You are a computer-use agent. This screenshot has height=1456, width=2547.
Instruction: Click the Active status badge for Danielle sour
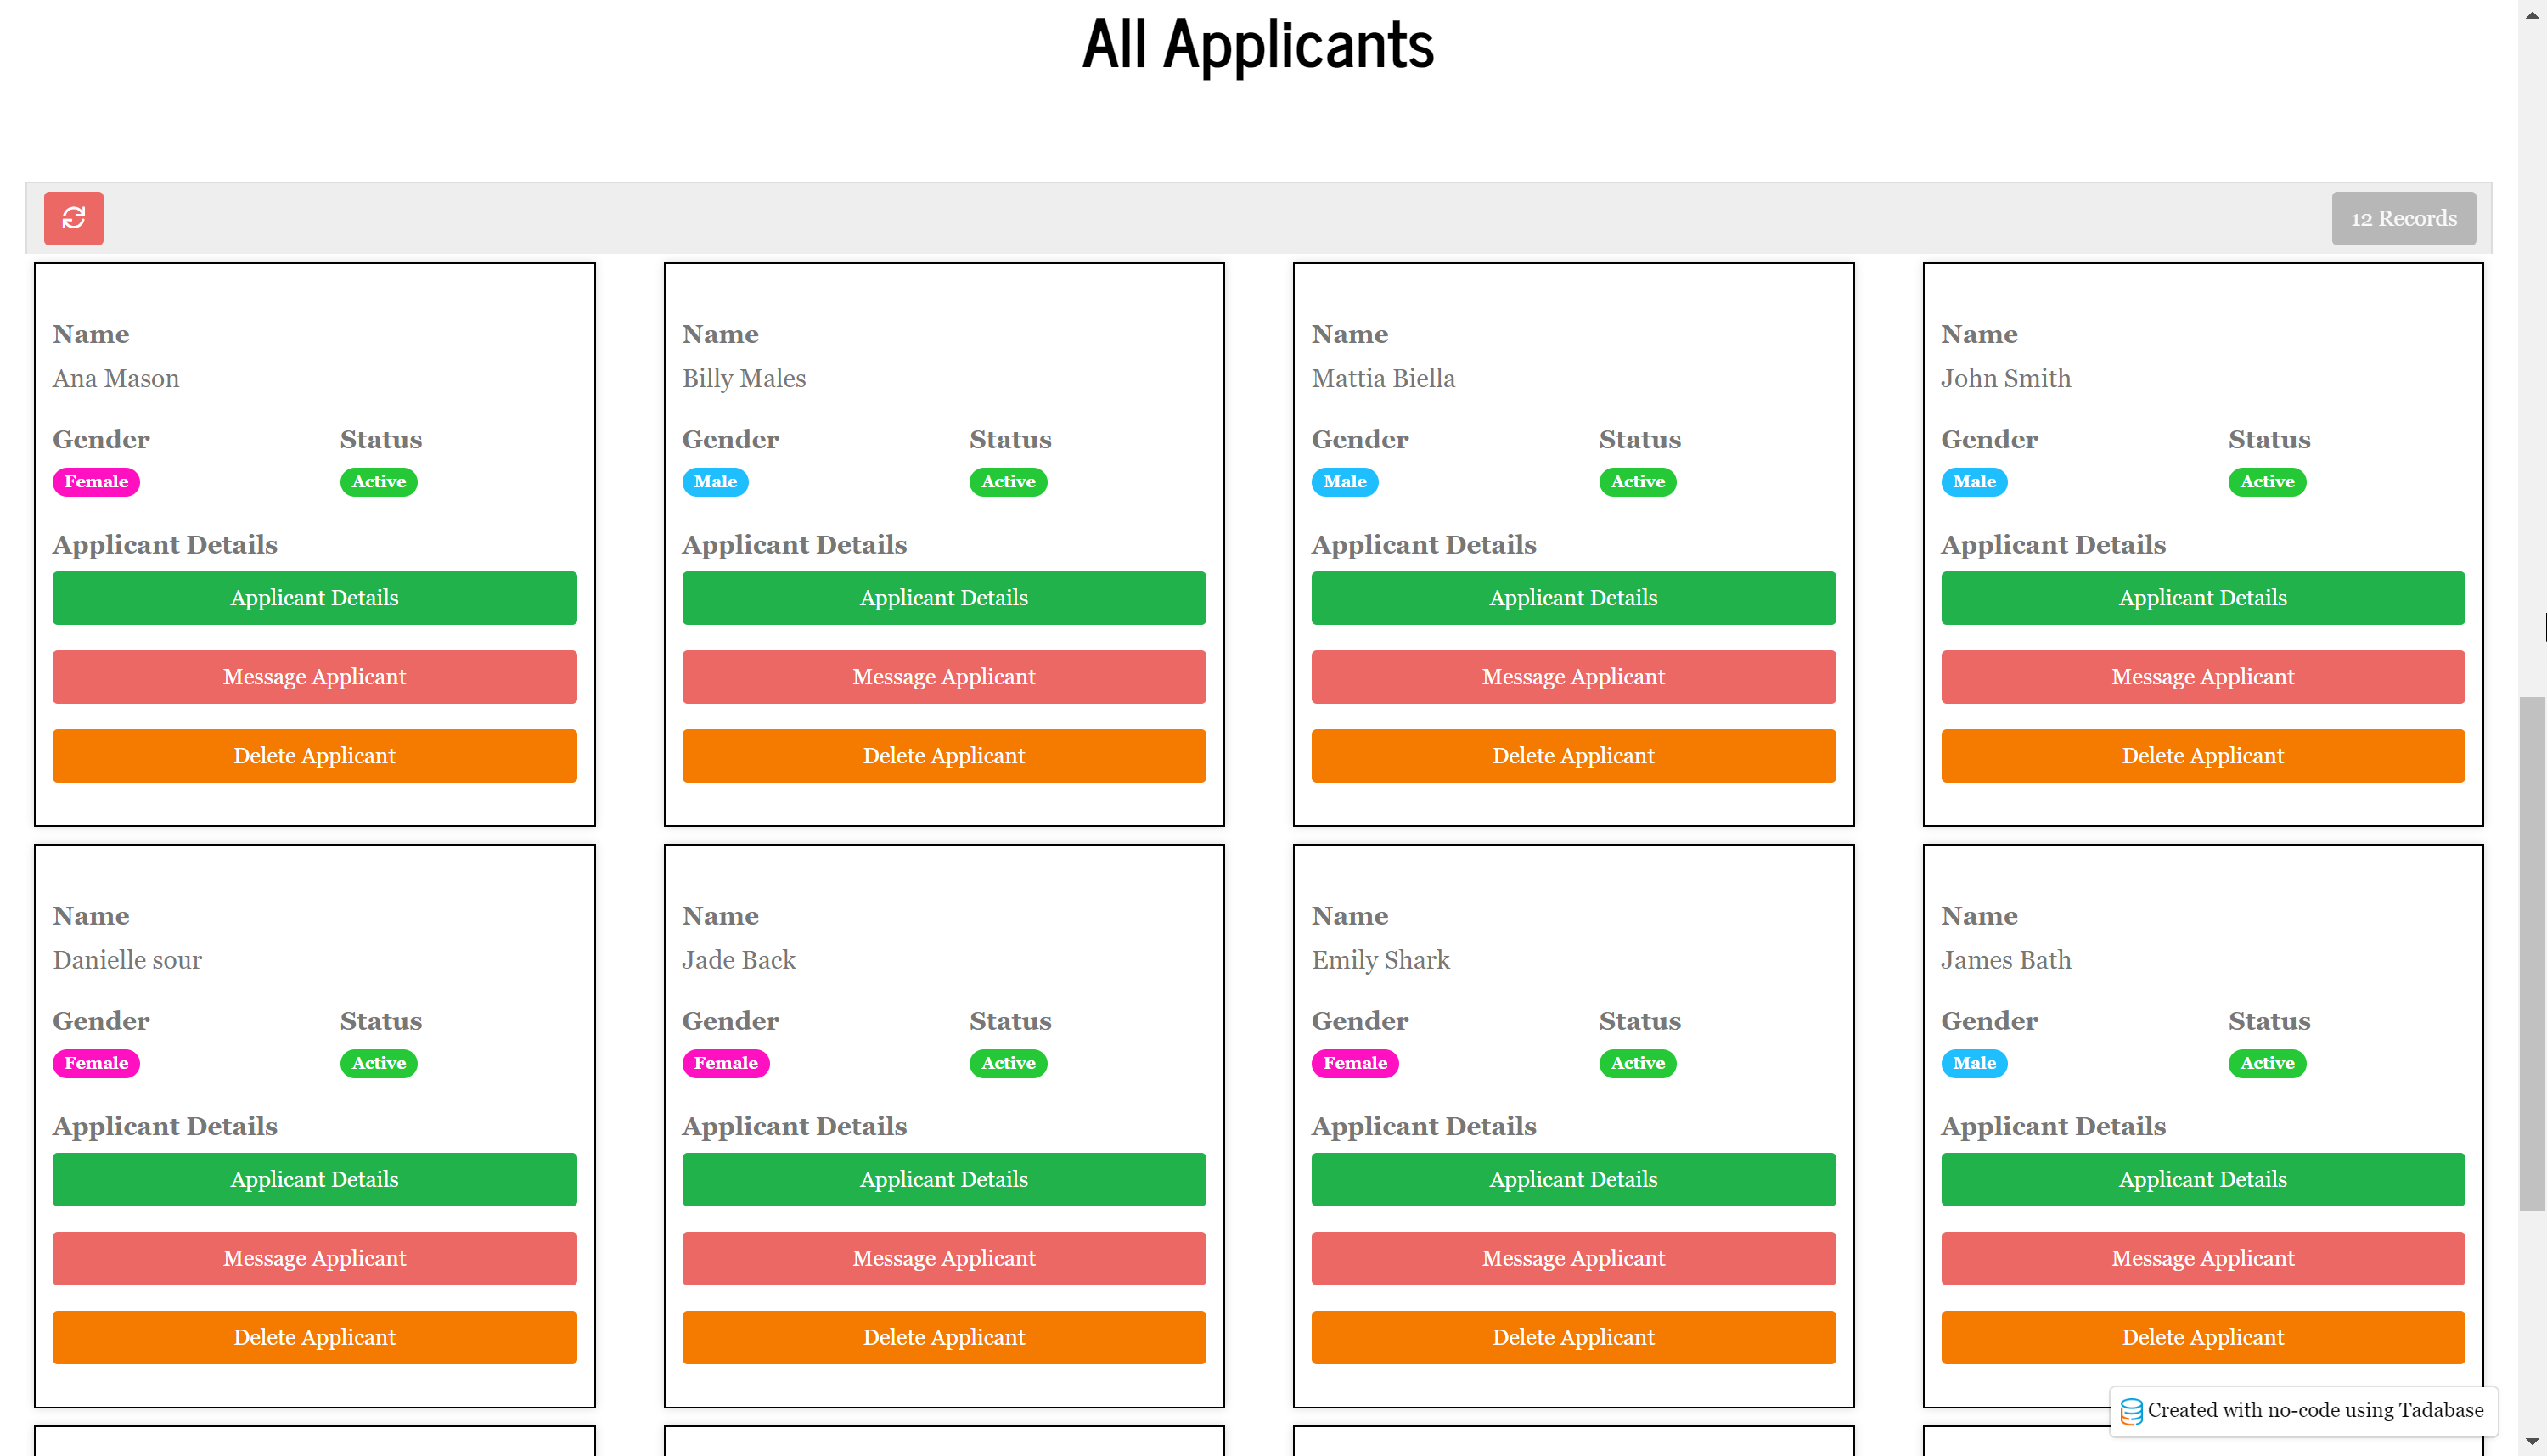coord(379,1063)
